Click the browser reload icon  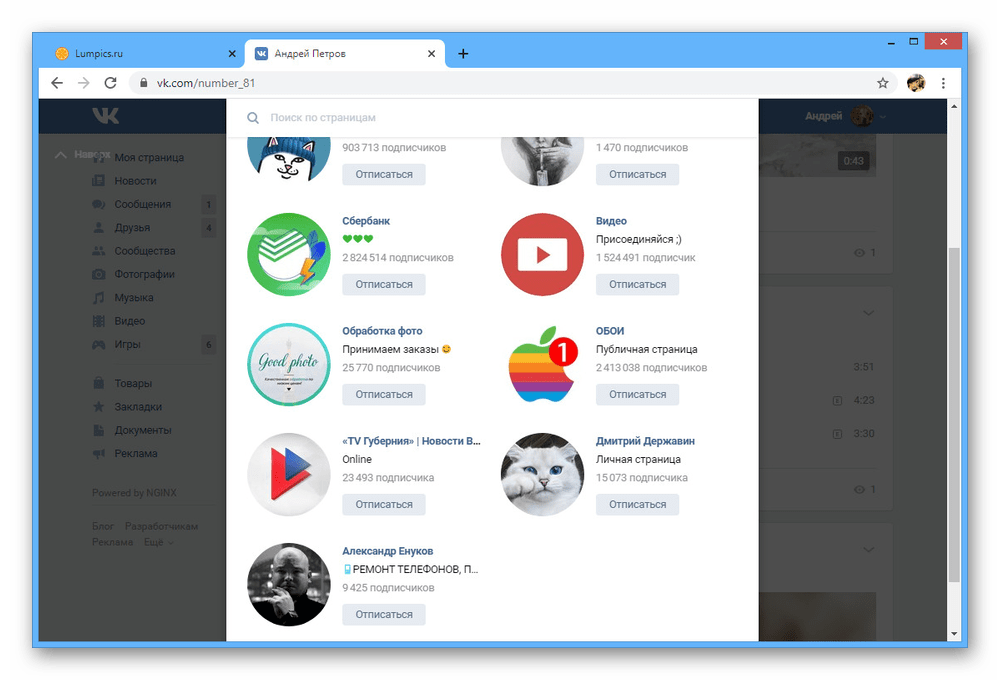pyautogui.click(x=110, y=83)
